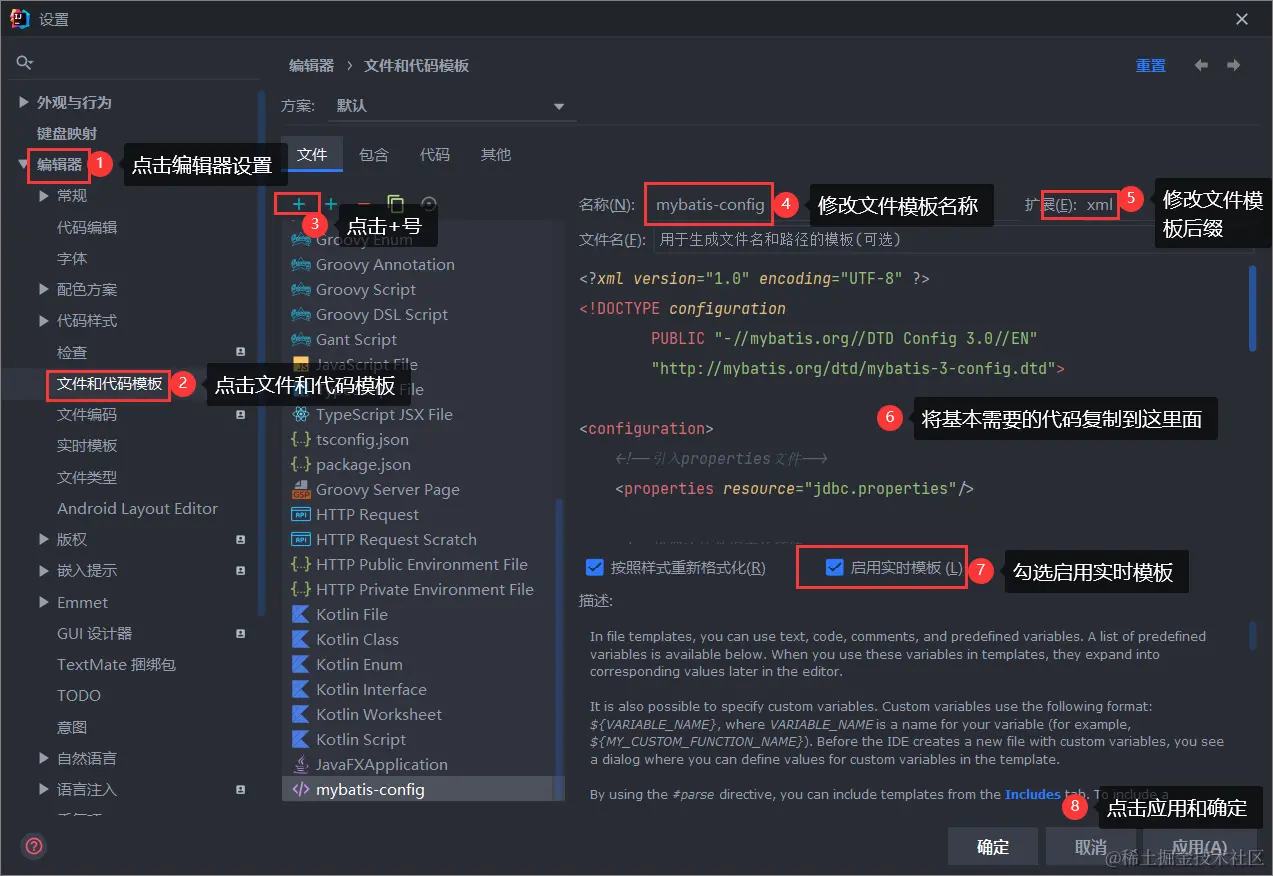Click the Create Template plus icon
The height and width of the screenshot is (876, 1273).
[298, 203]
